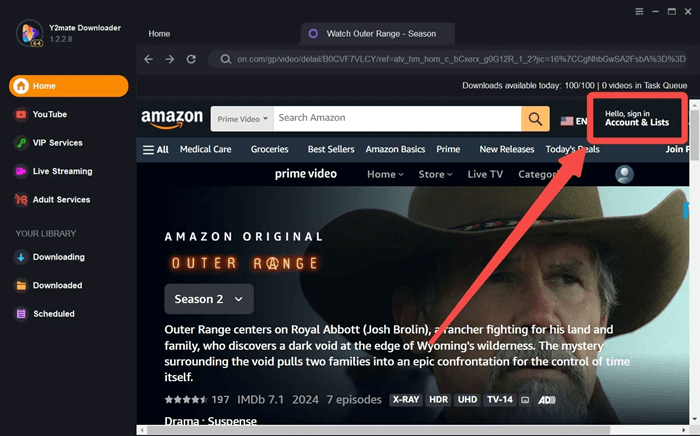This screenshot has width=700, height=436.
Task: Open the app menu icon in title bar
Action: click(639, 12)
